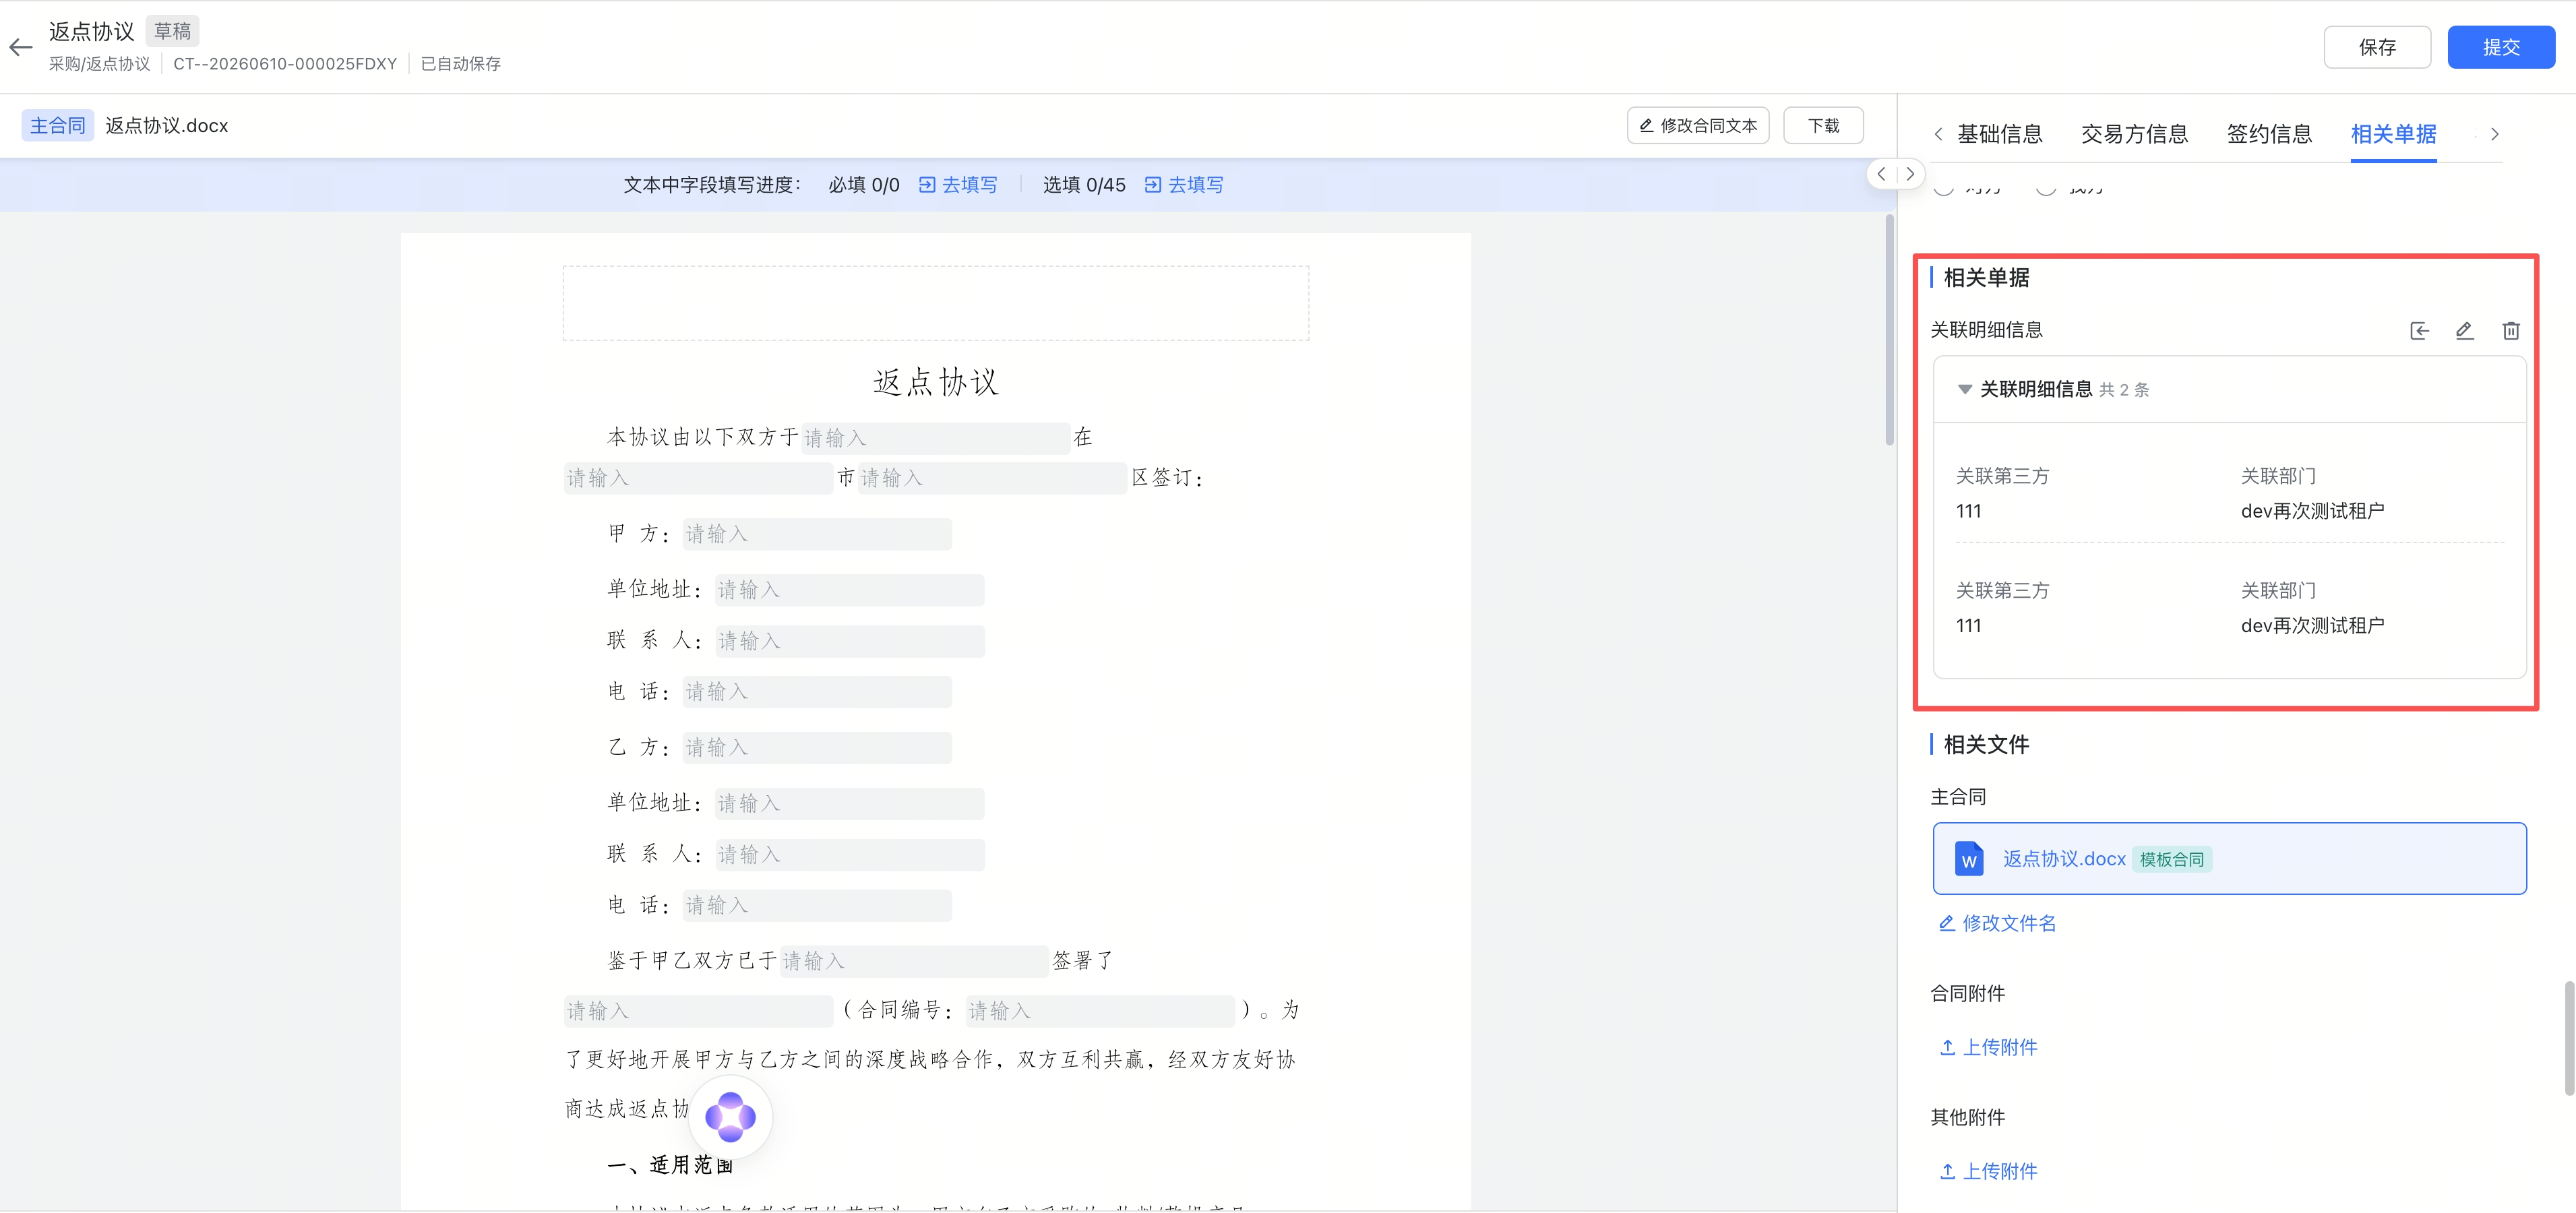Expand side panel with right chevron toggle
Image resolution: width=2576 pixels, height=1213 pixels.
point(1910,174)
